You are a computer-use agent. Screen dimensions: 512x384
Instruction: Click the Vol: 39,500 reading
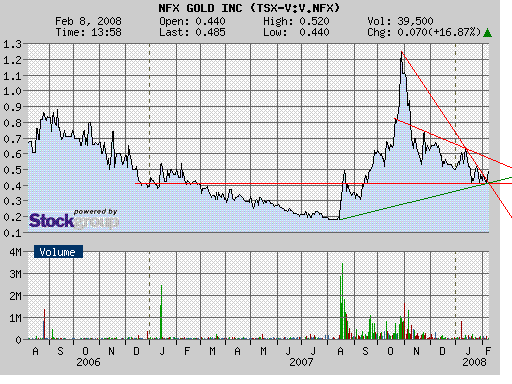(400, 21)
